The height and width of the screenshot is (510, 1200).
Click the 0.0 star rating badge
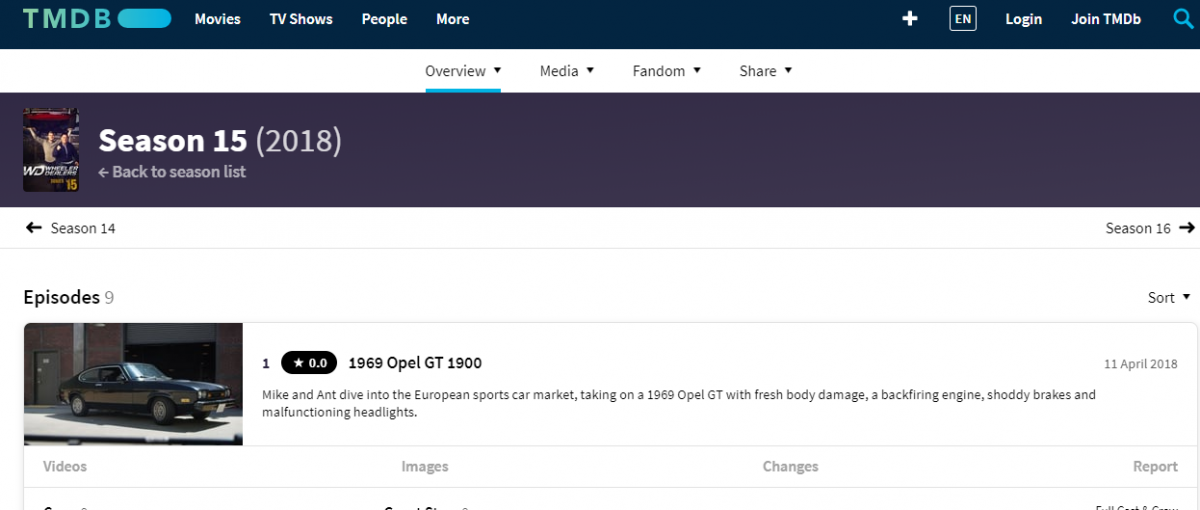(x=309, y=363)
